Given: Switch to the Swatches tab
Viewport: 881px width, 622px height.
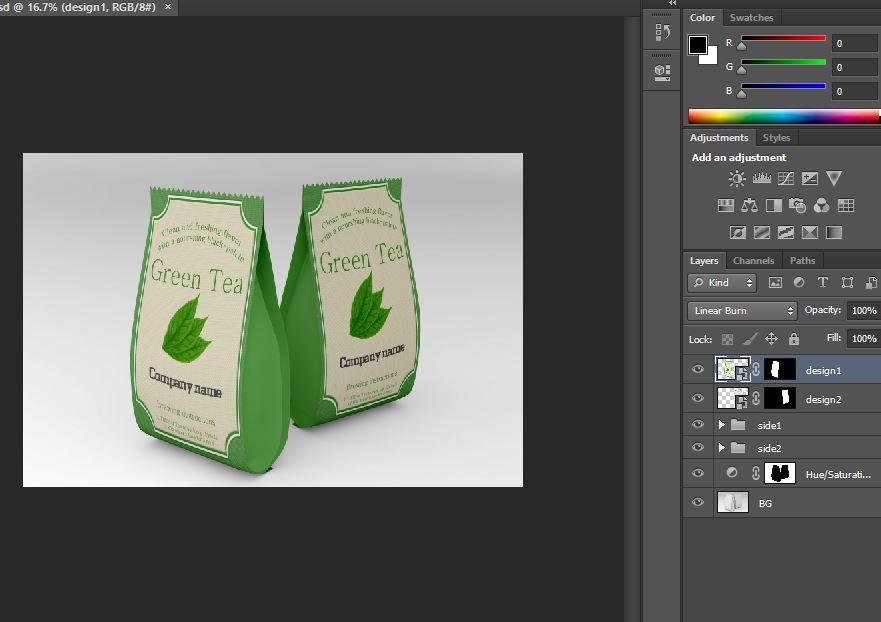Looking at the screenshot, I should coord(751,17).
